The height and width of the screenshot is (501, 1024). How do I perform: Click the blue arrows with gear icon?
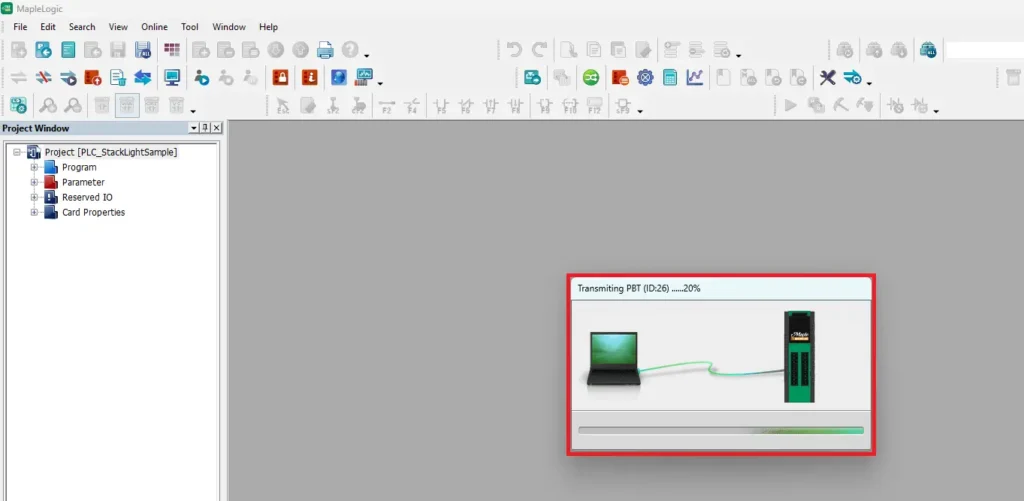(852, 78)
